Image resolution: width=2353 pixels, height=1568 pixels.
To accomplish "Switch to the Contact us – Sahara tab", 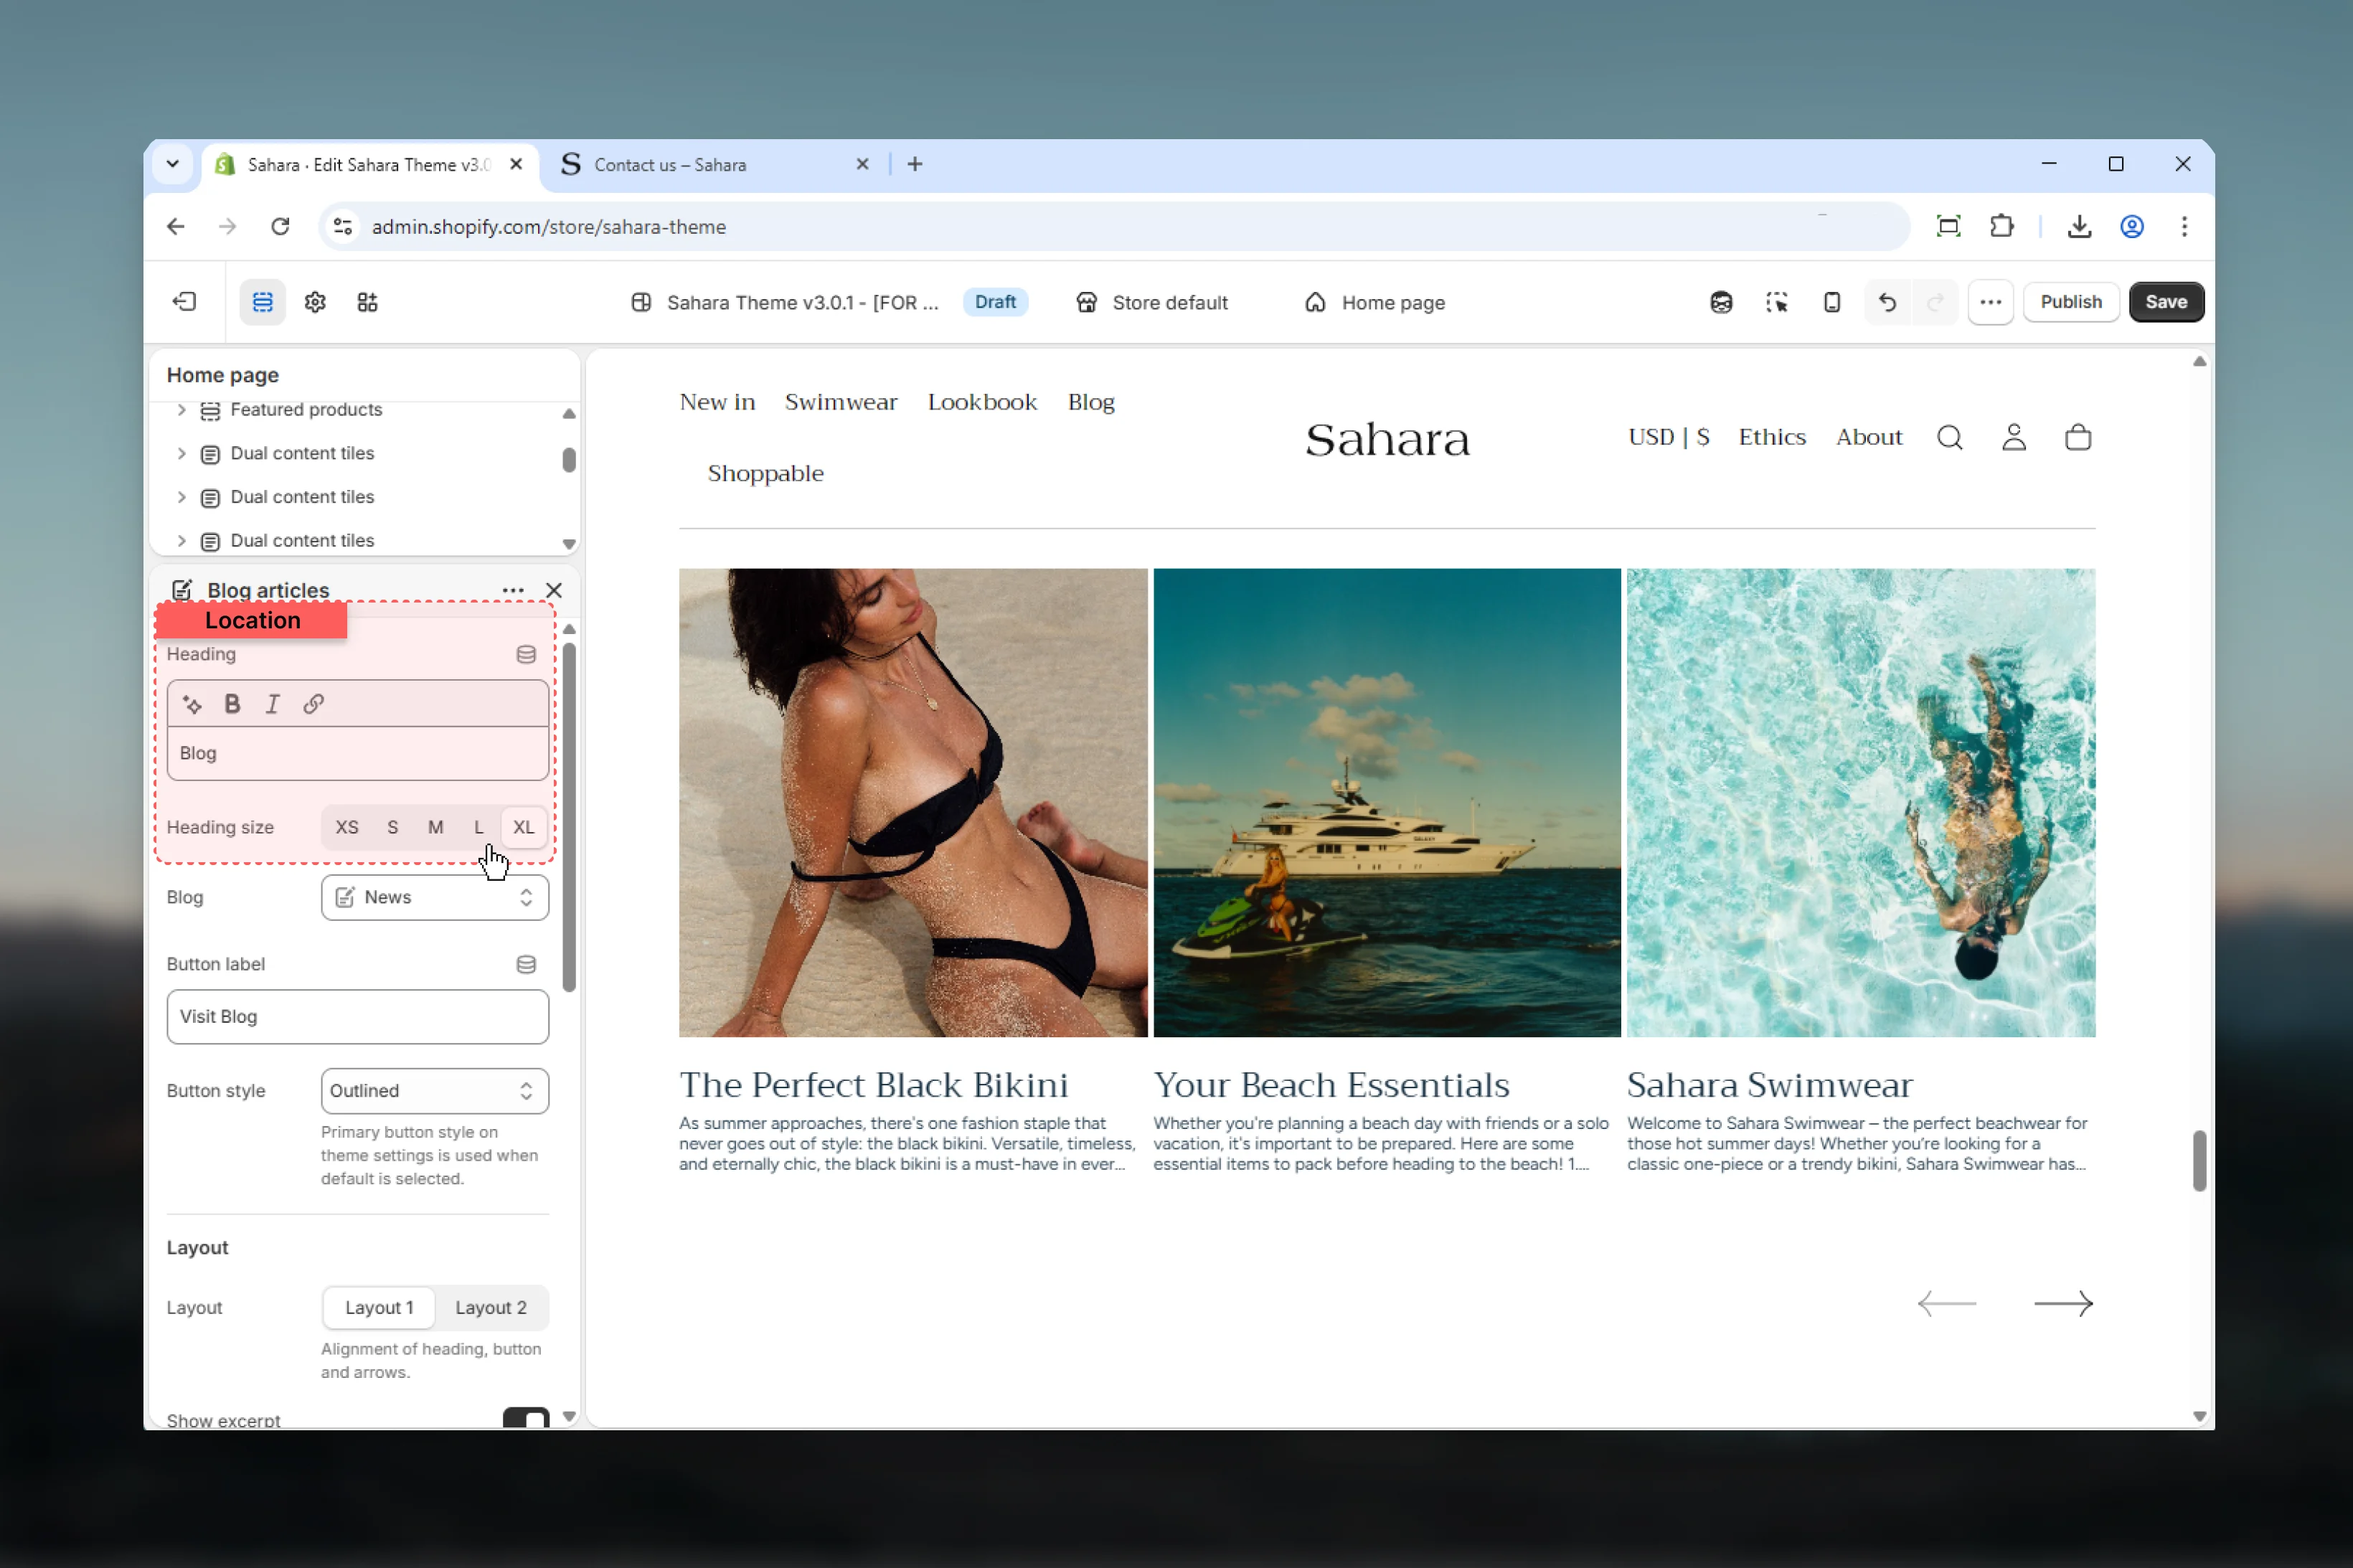I will pos(714,164).
